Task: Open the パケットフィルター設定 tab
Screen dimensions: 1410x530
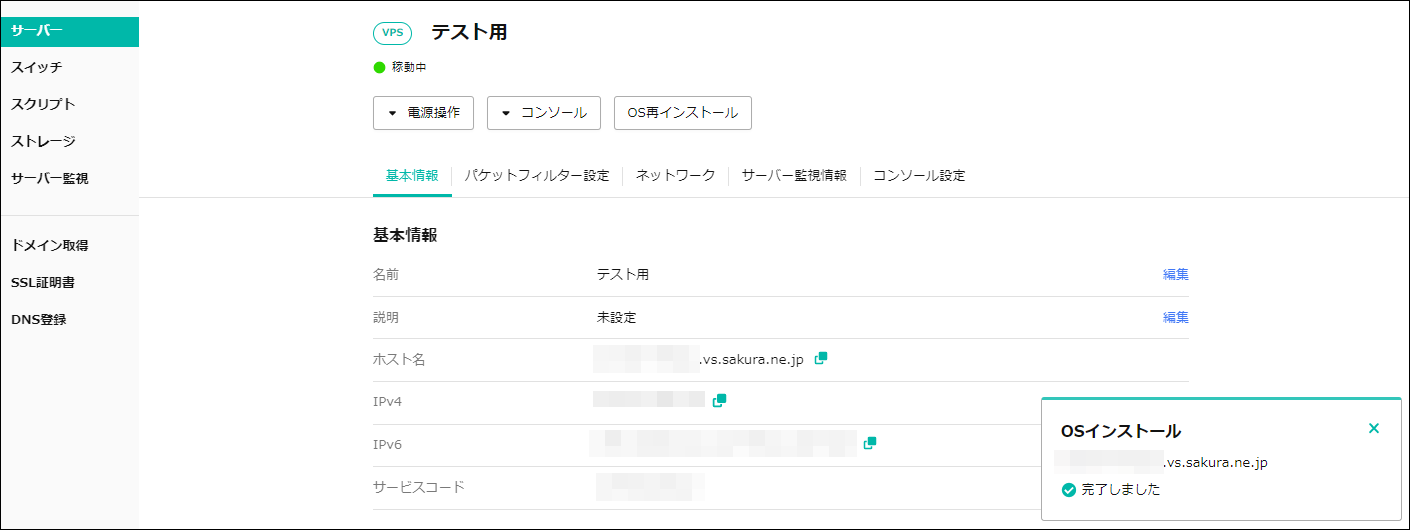Action: click(536, 175)
